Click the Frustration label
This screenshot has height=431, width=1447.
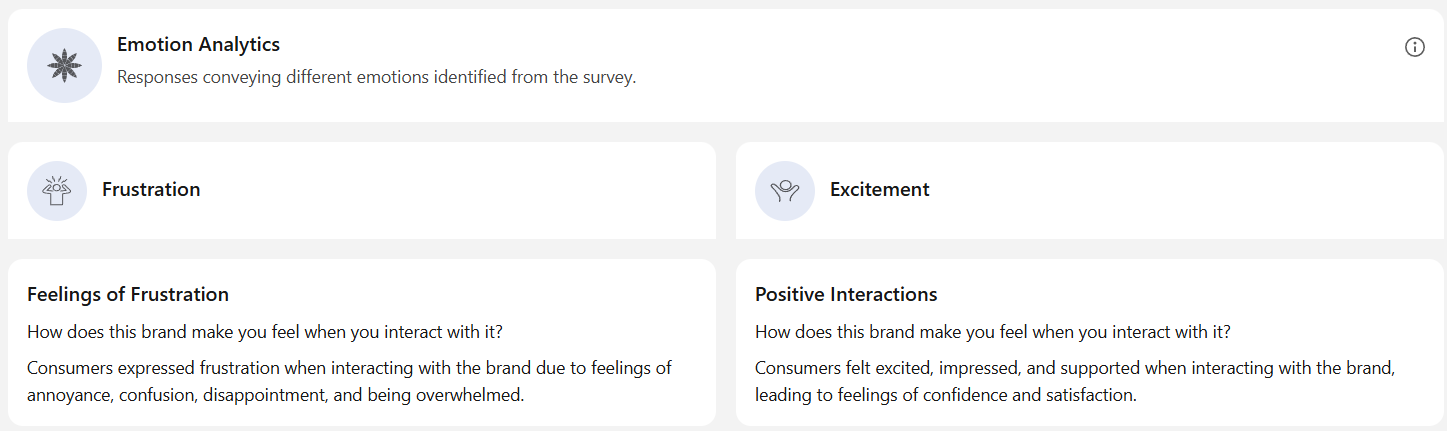151,190
